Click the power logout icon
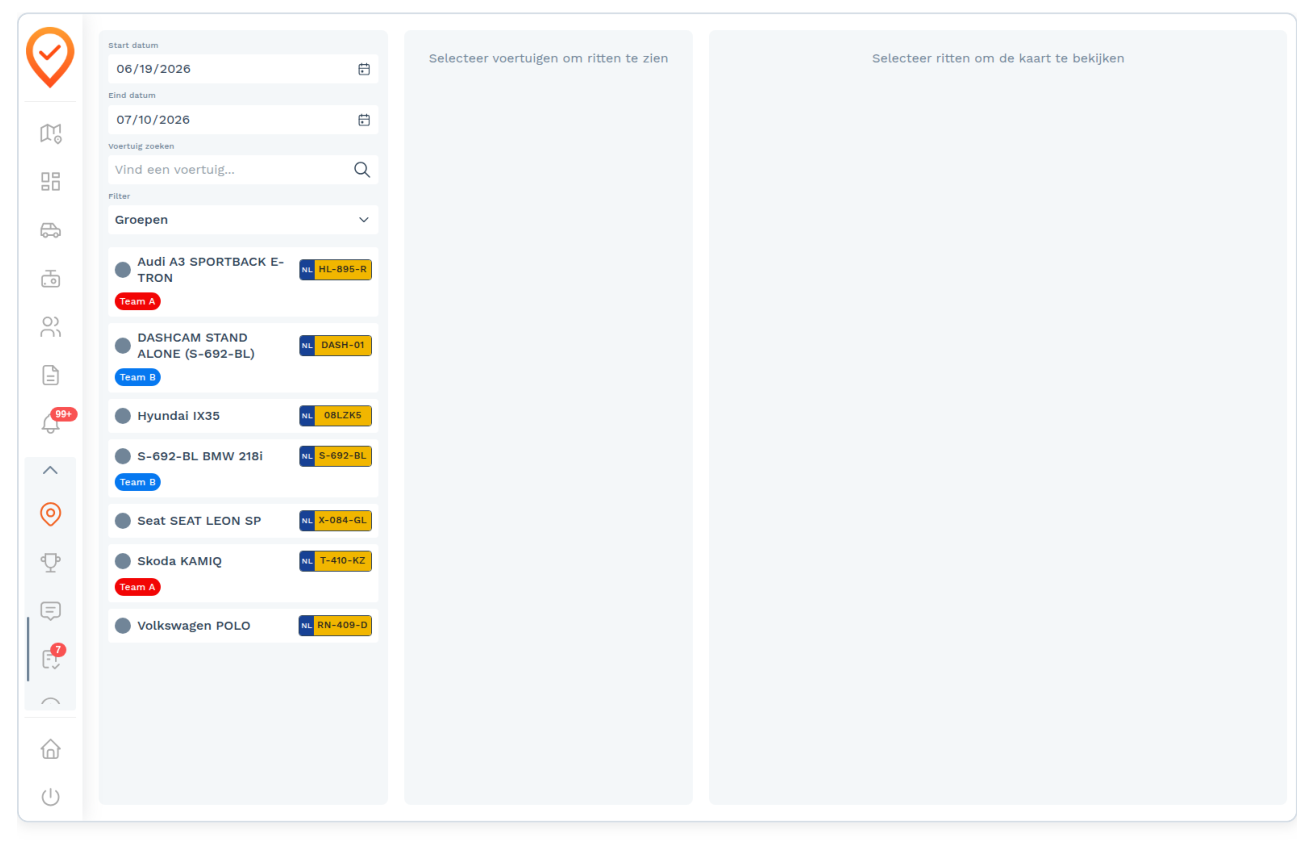Viewport: 1314px width, 843px height. [x=50, y=797]
